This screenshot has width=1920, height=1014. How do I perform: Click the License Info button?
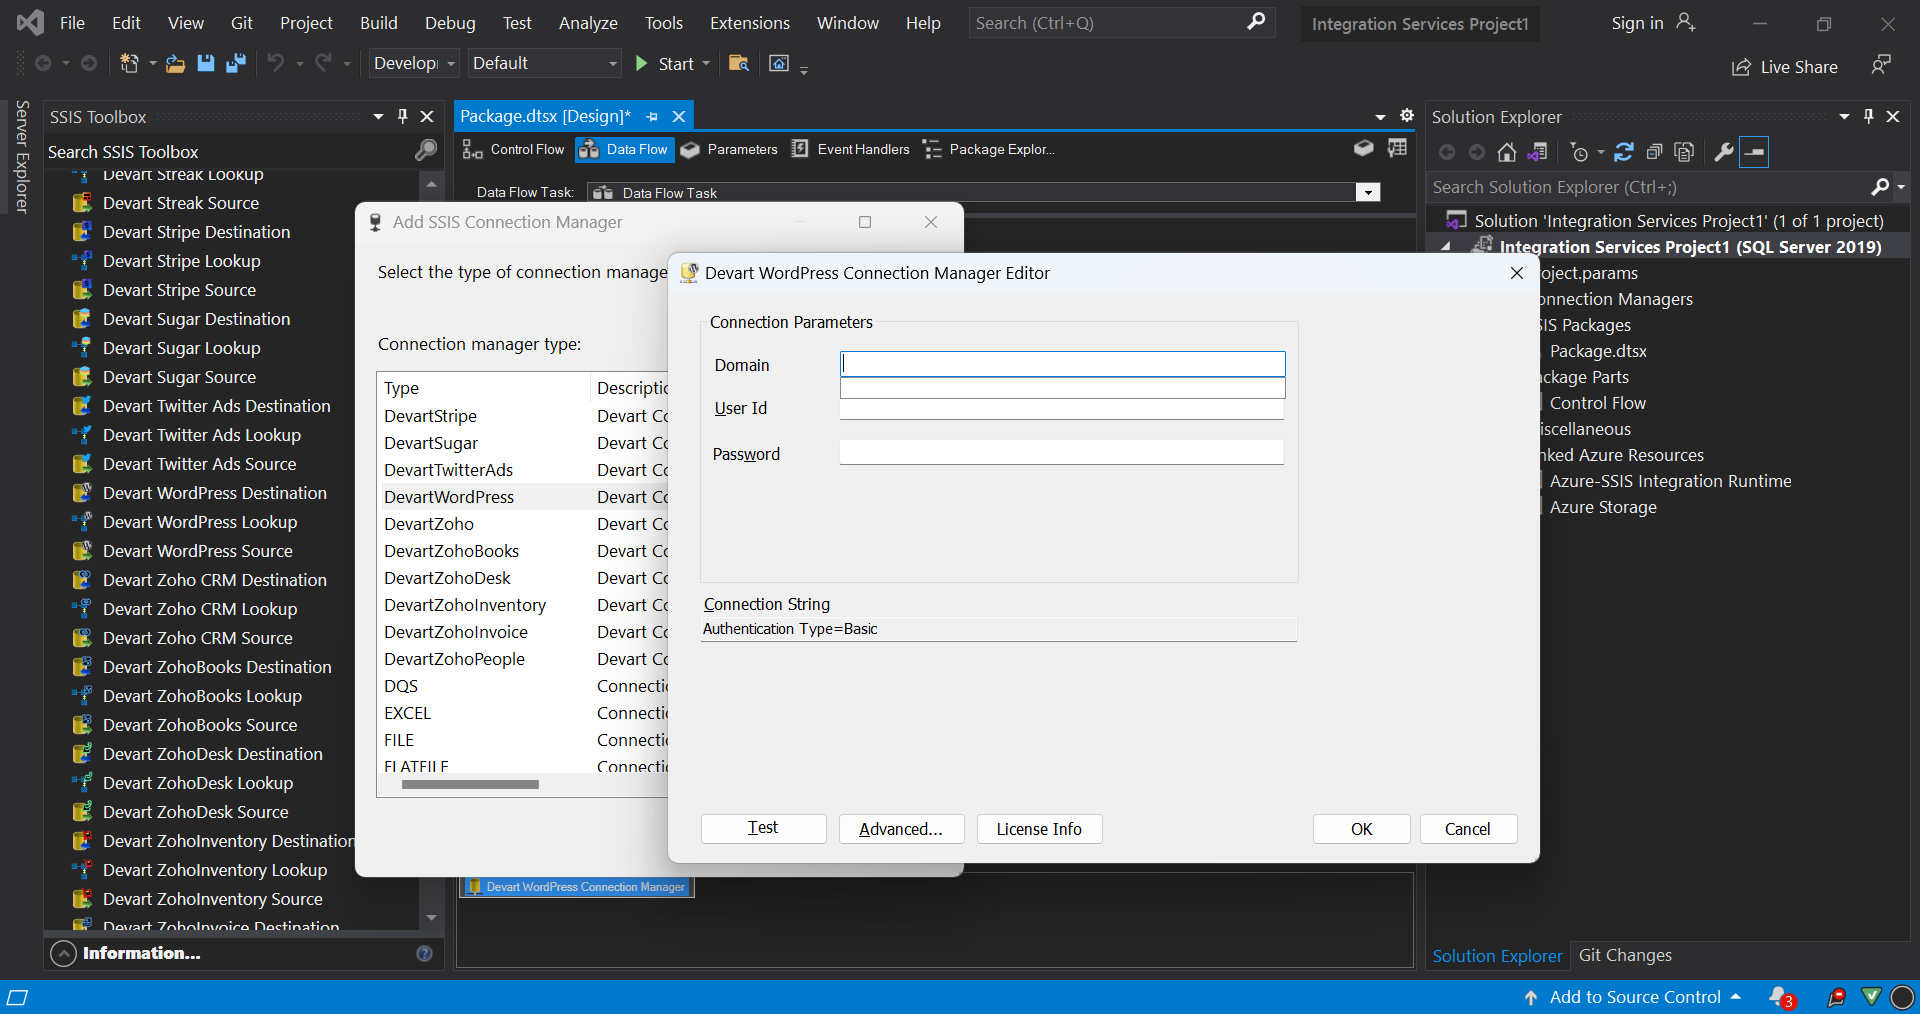coord(1039,828)
